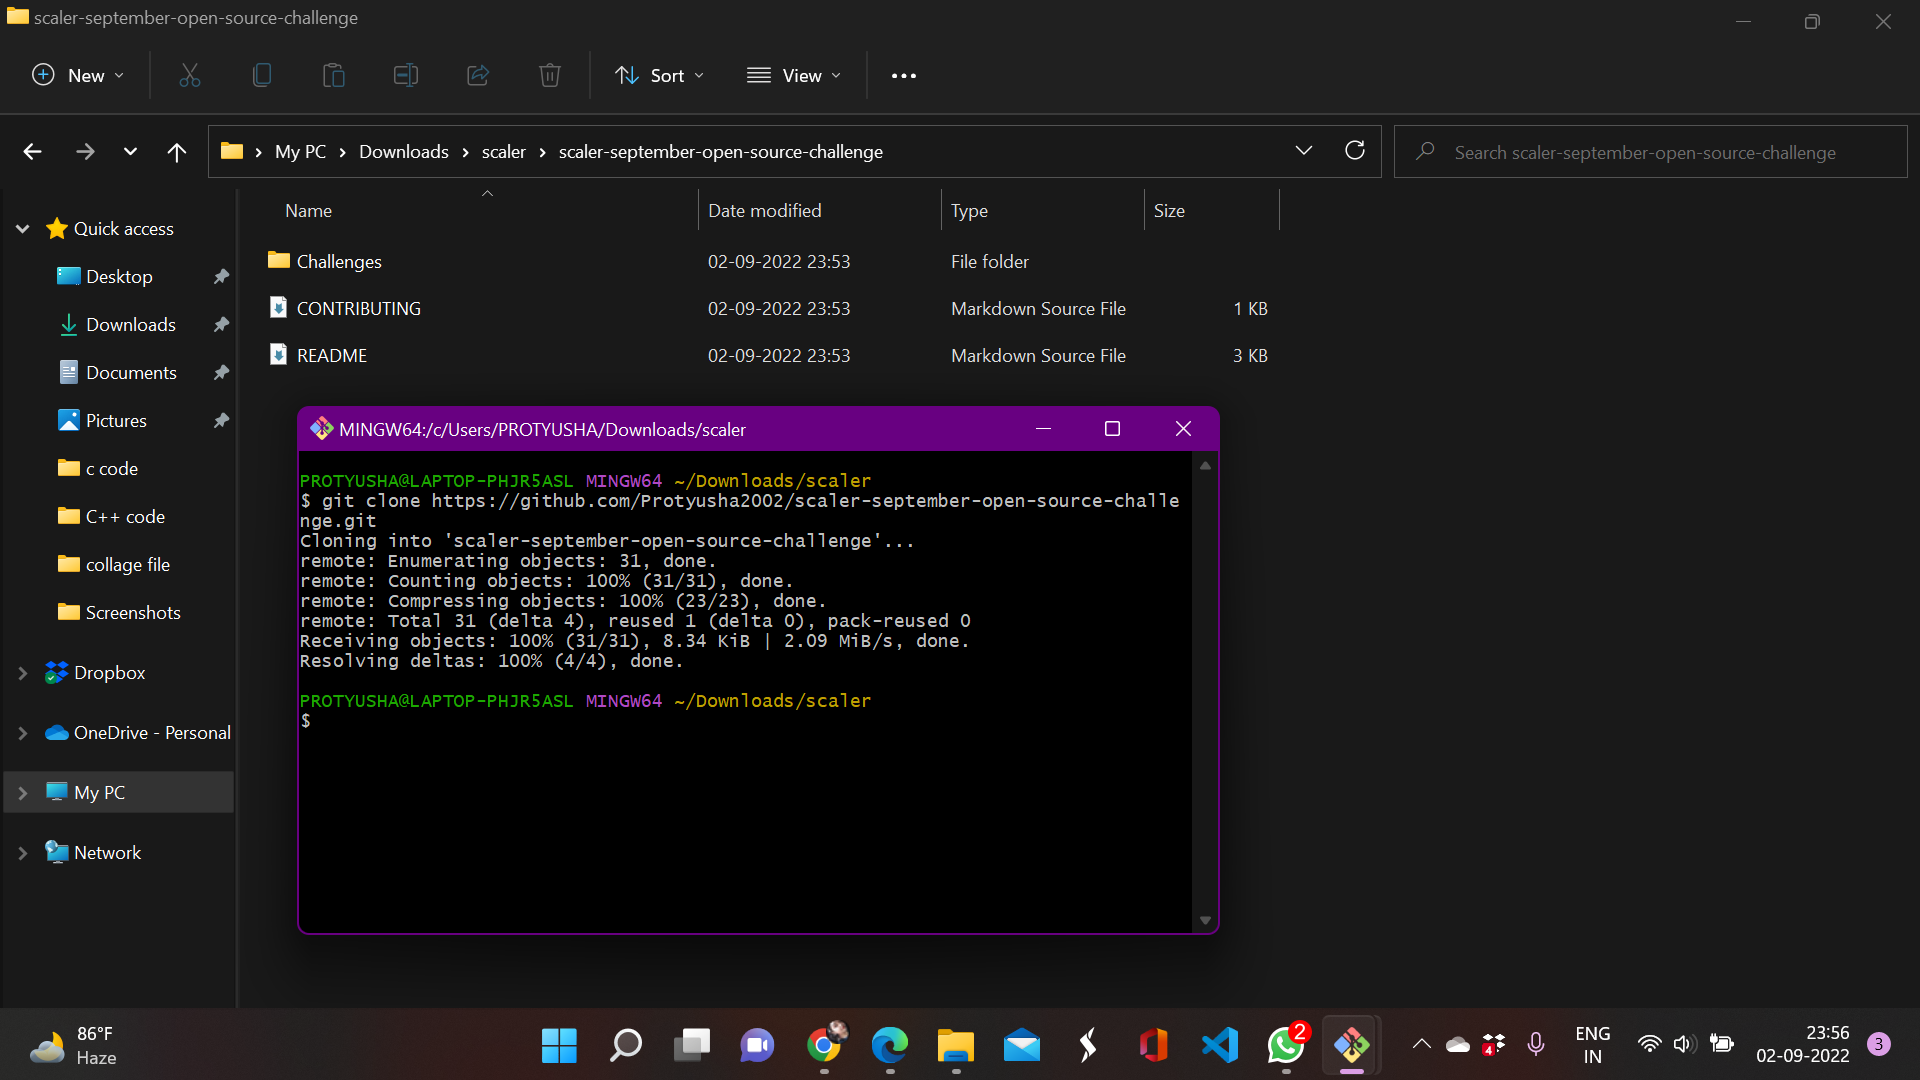Open WhatsApp from the taskbar

[x=1286, y=1045]
